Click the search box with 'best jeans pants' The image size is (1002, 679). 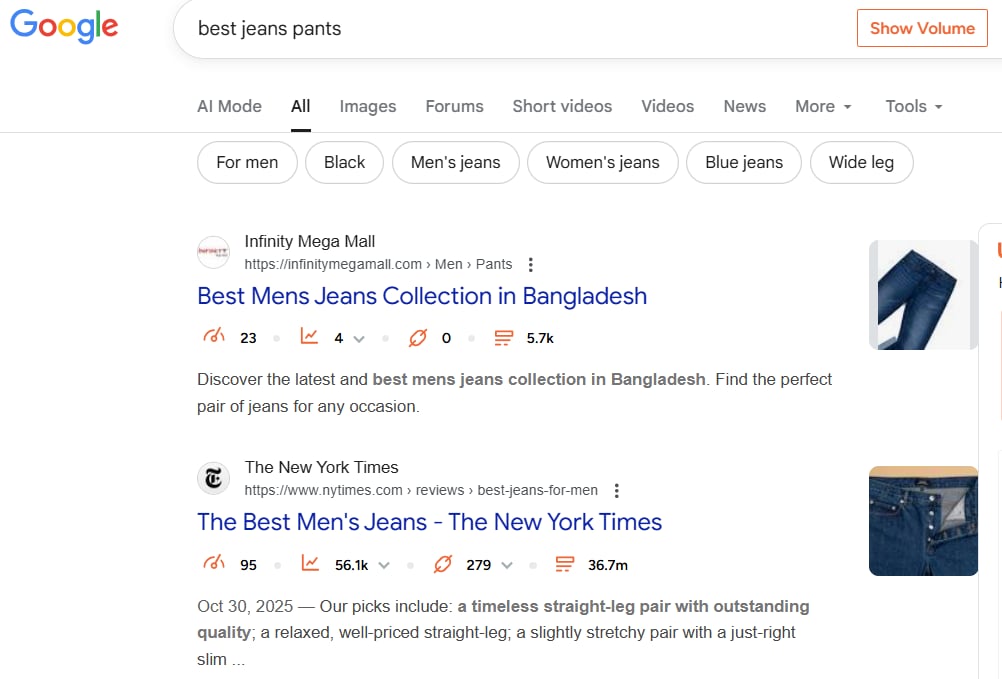tap(500, 28)
